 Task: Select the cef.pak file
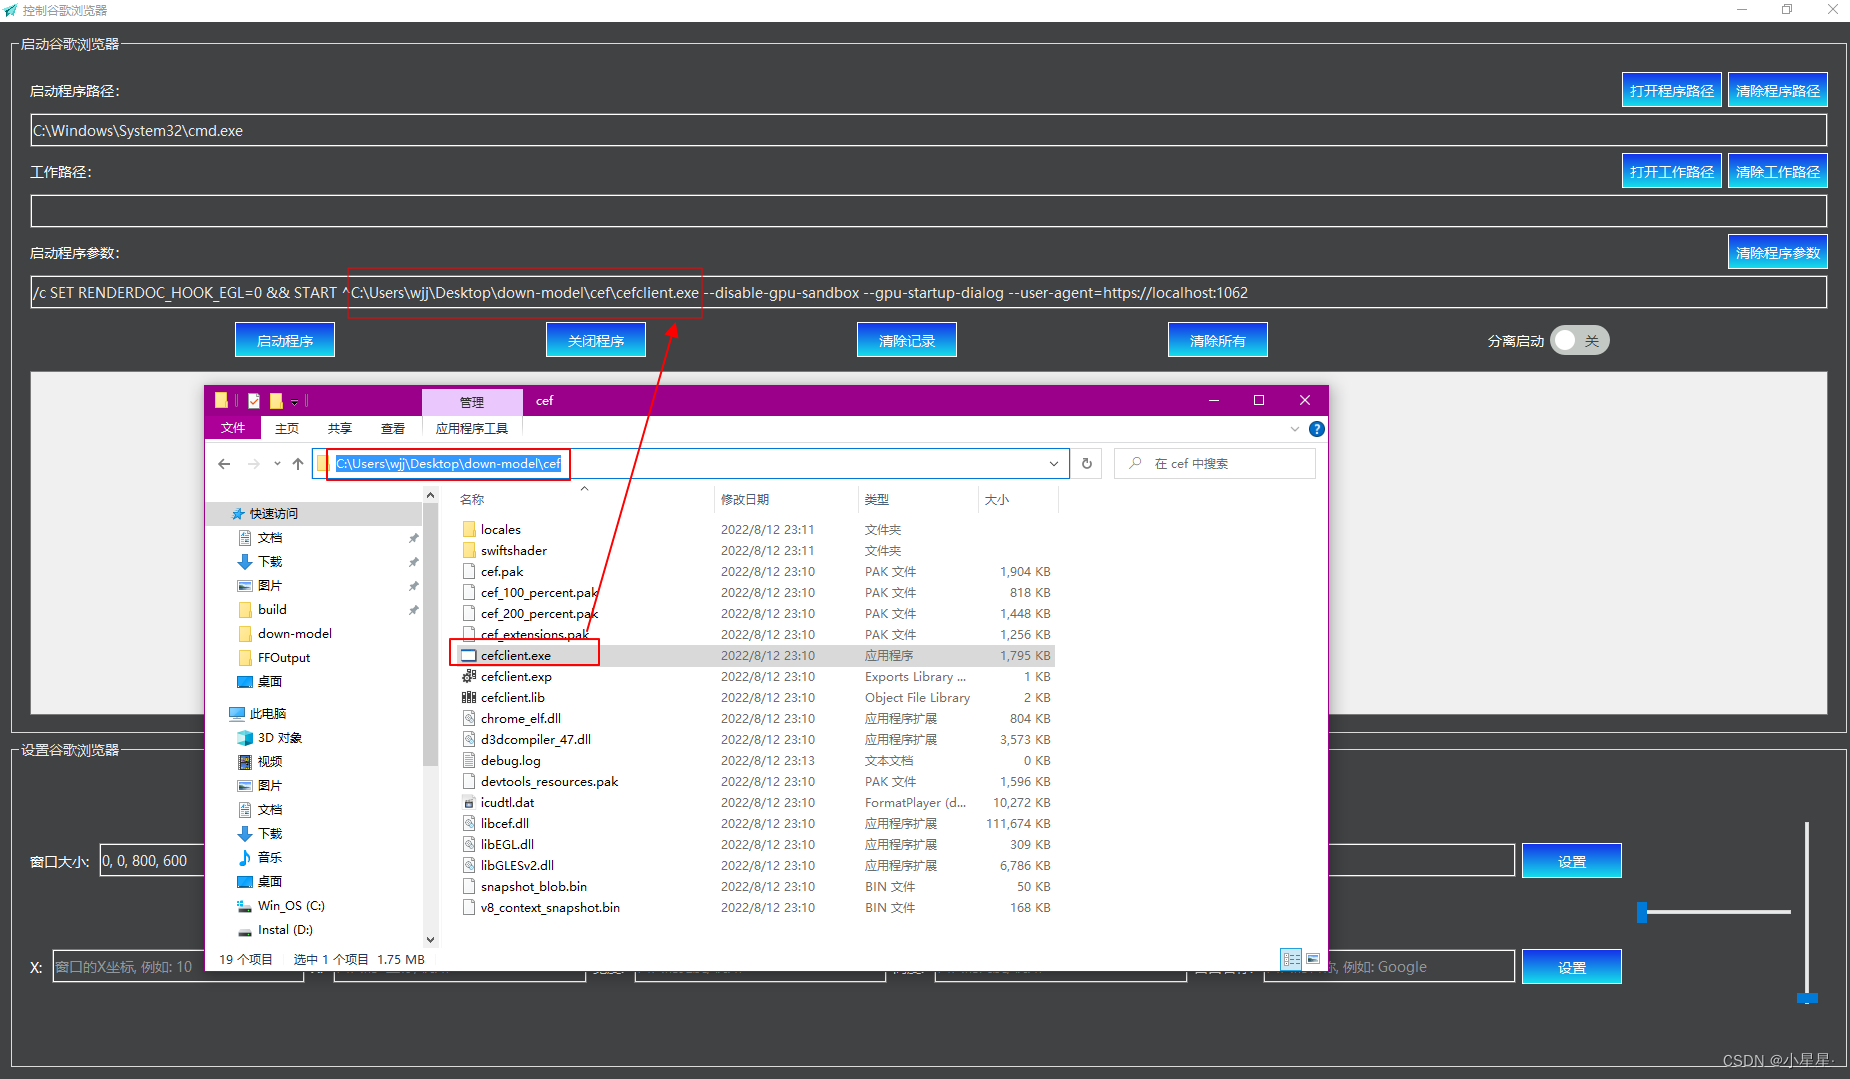point(502,571)
